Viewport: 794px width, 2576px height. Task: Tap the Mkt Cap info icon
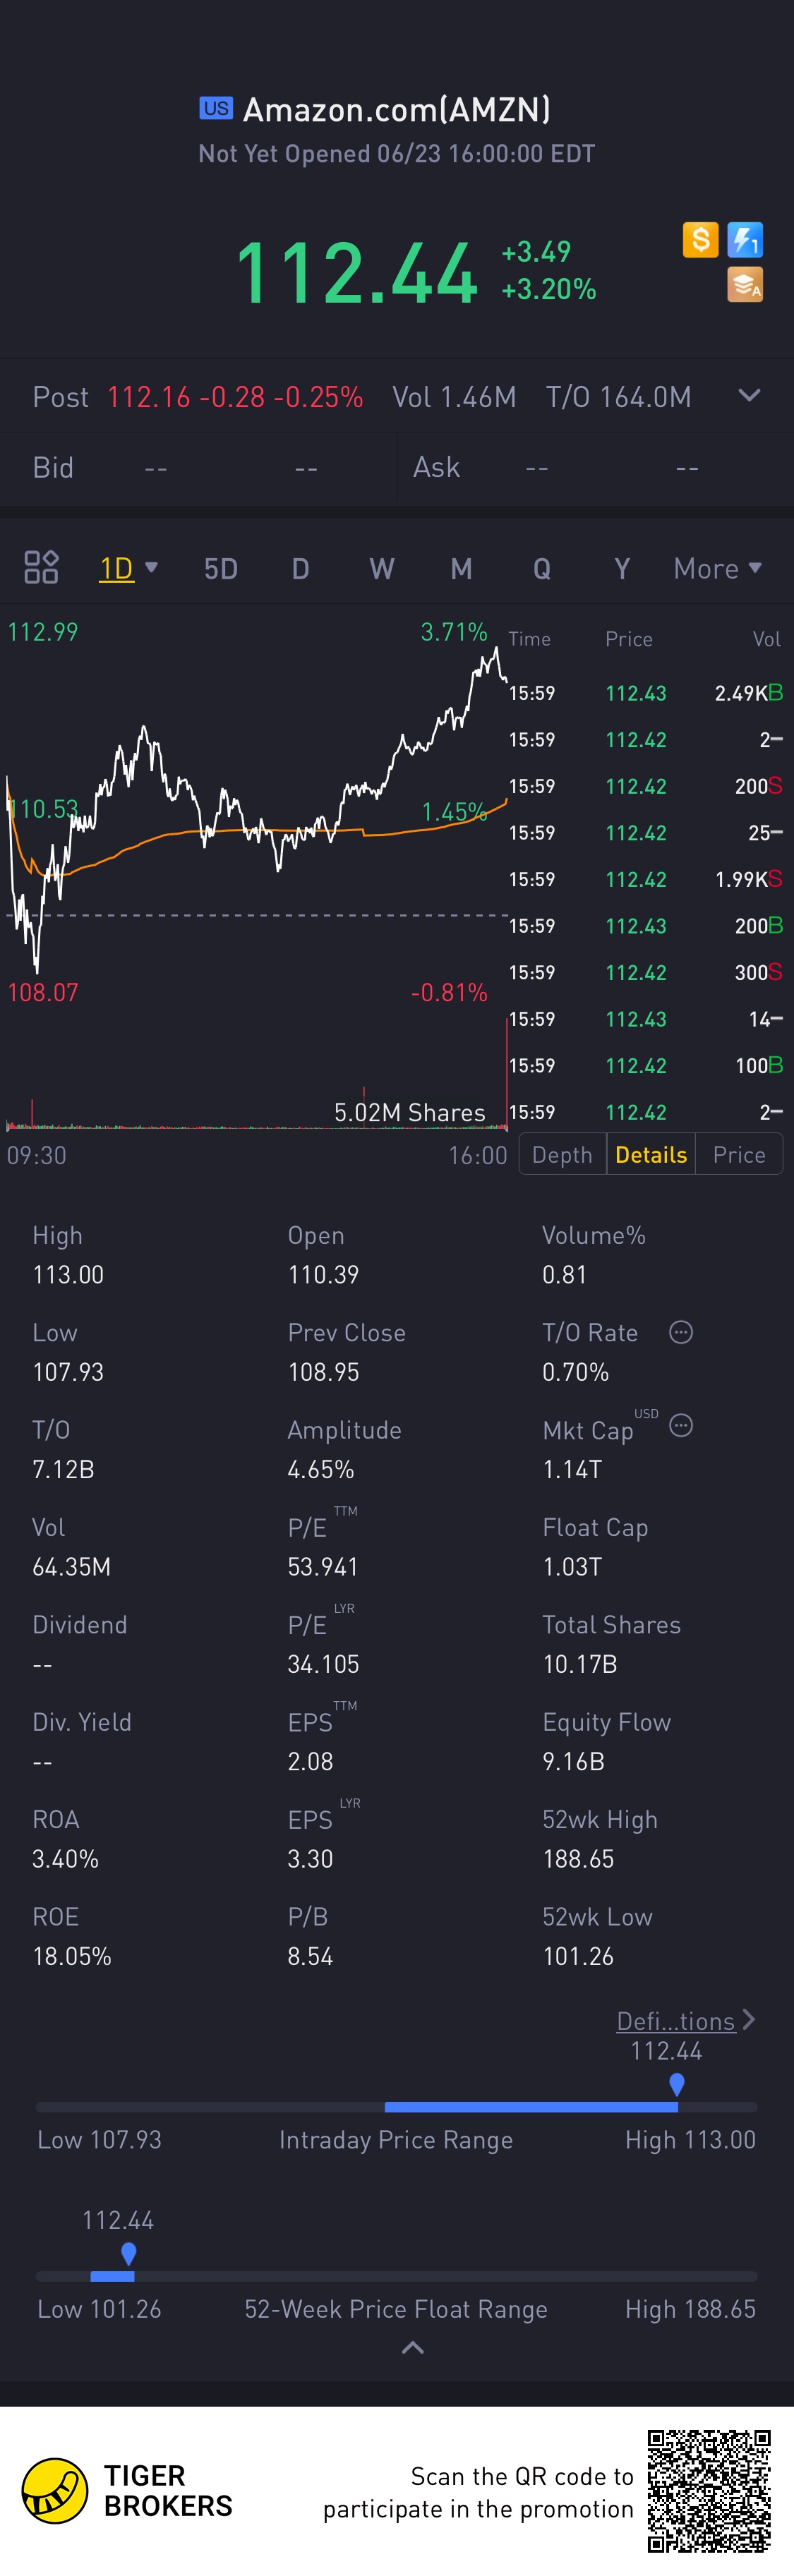point(681,1426)
